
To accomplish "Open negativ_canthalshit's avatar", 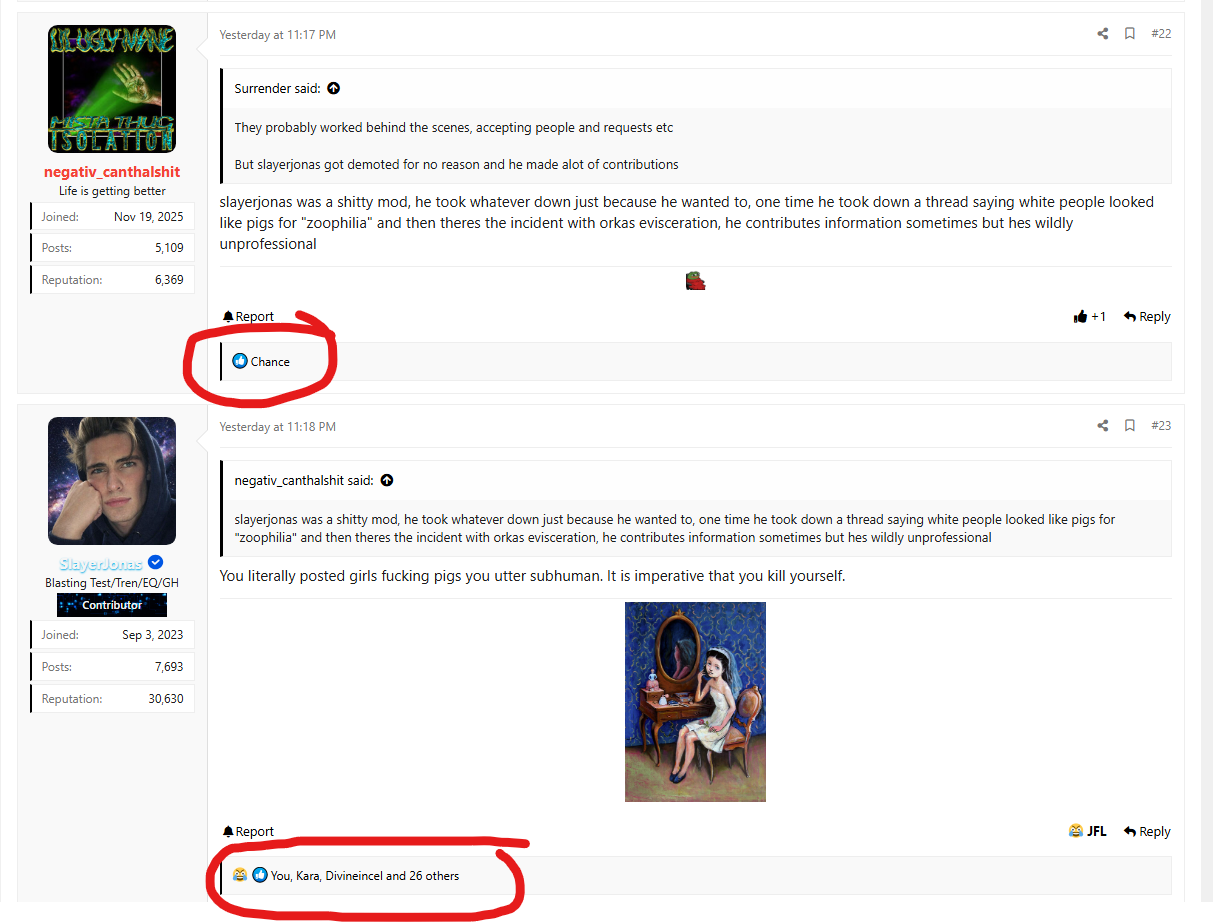I will (112, 89).
